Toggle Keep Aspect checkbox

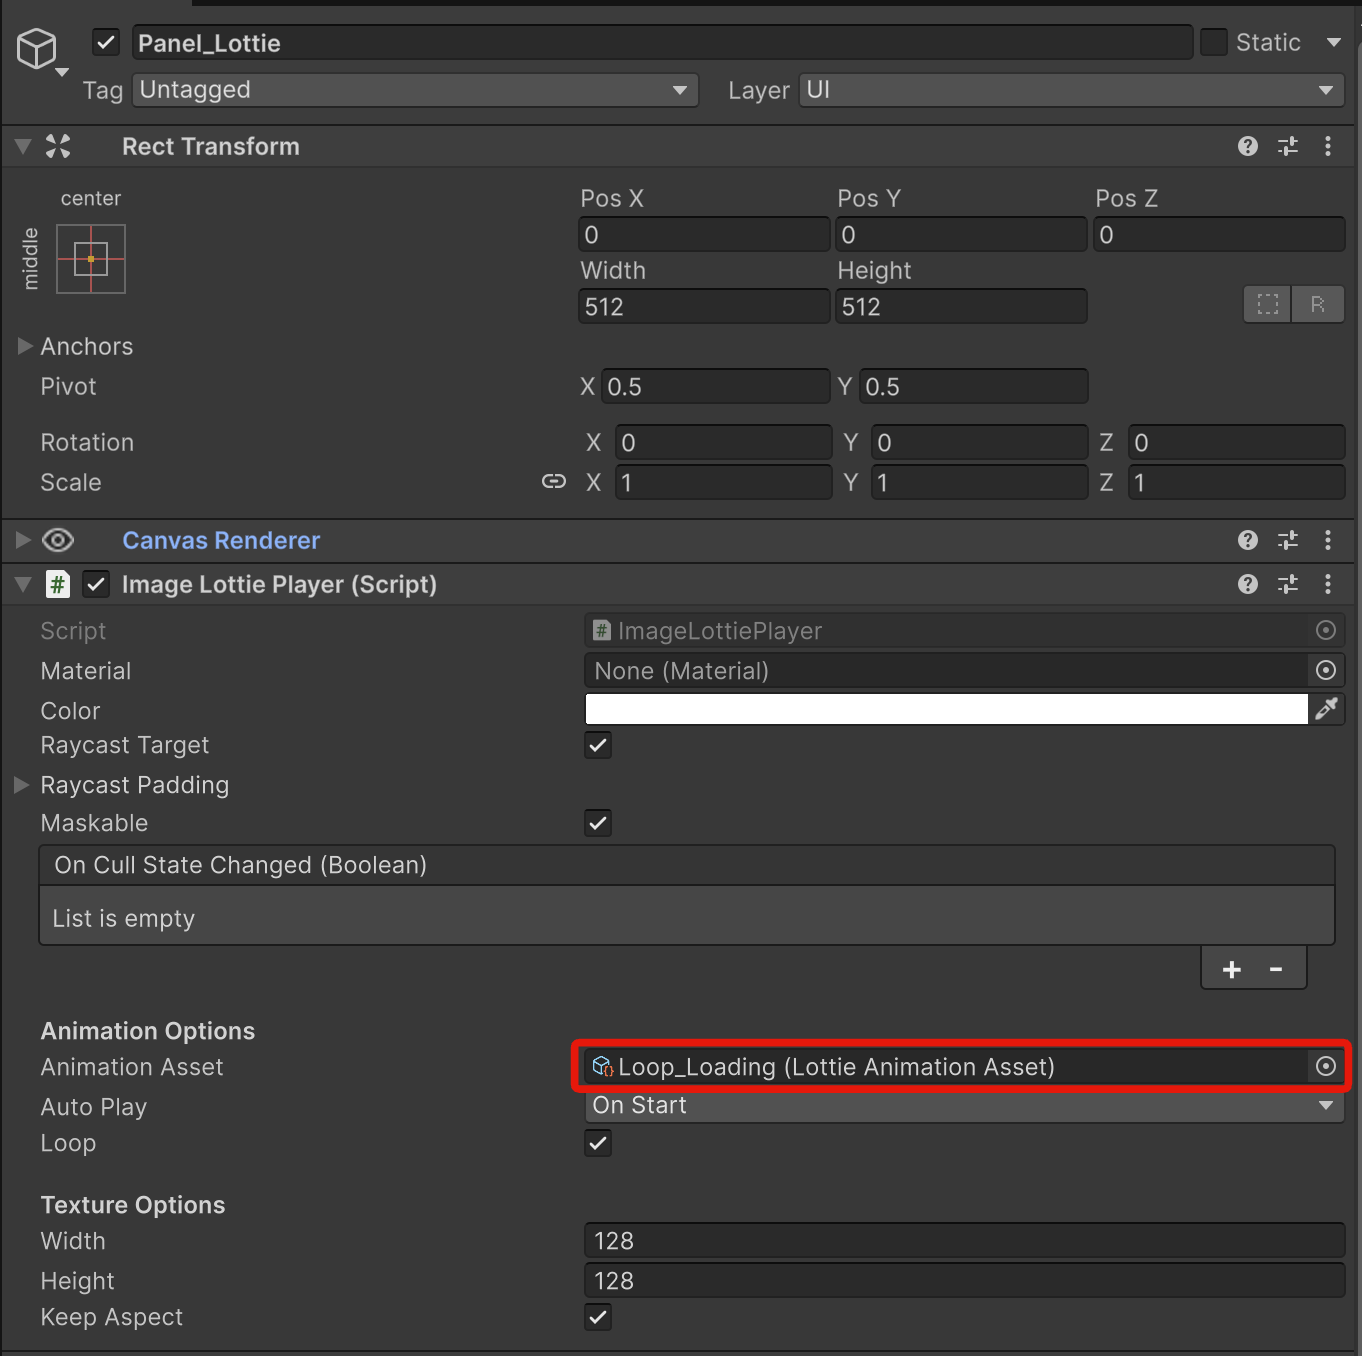click(x=598, y=1317)
